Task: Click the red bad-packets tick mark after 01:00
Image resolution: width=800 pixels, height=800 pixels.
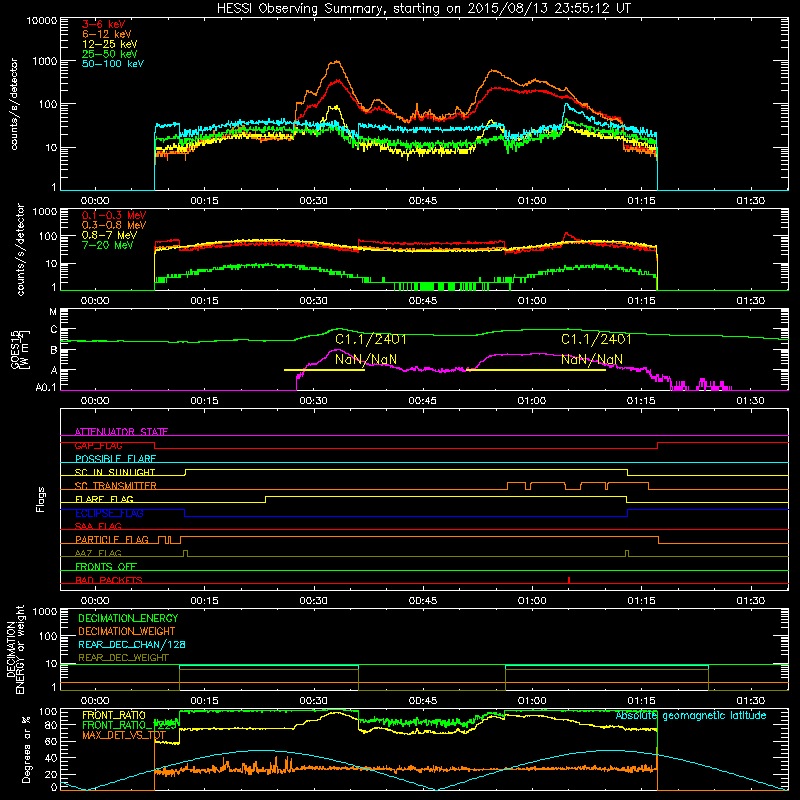Action: click(569, 580)
